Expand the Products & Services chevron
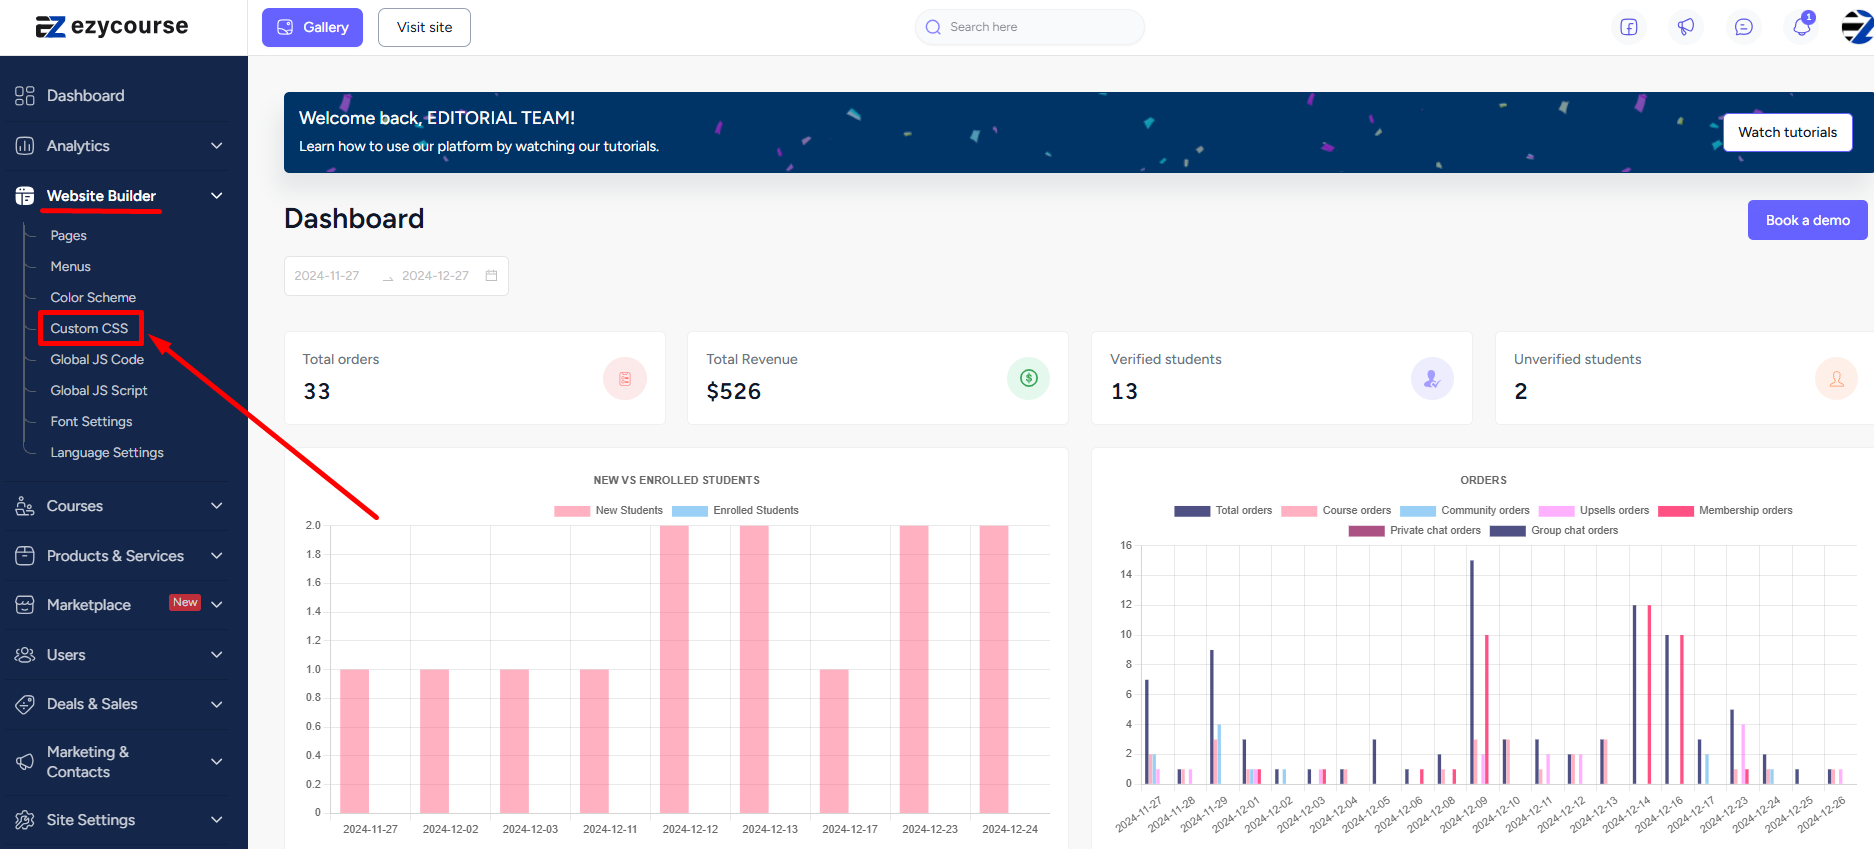Viewport: 1874px width, 849px height. (x=217, y=556)
